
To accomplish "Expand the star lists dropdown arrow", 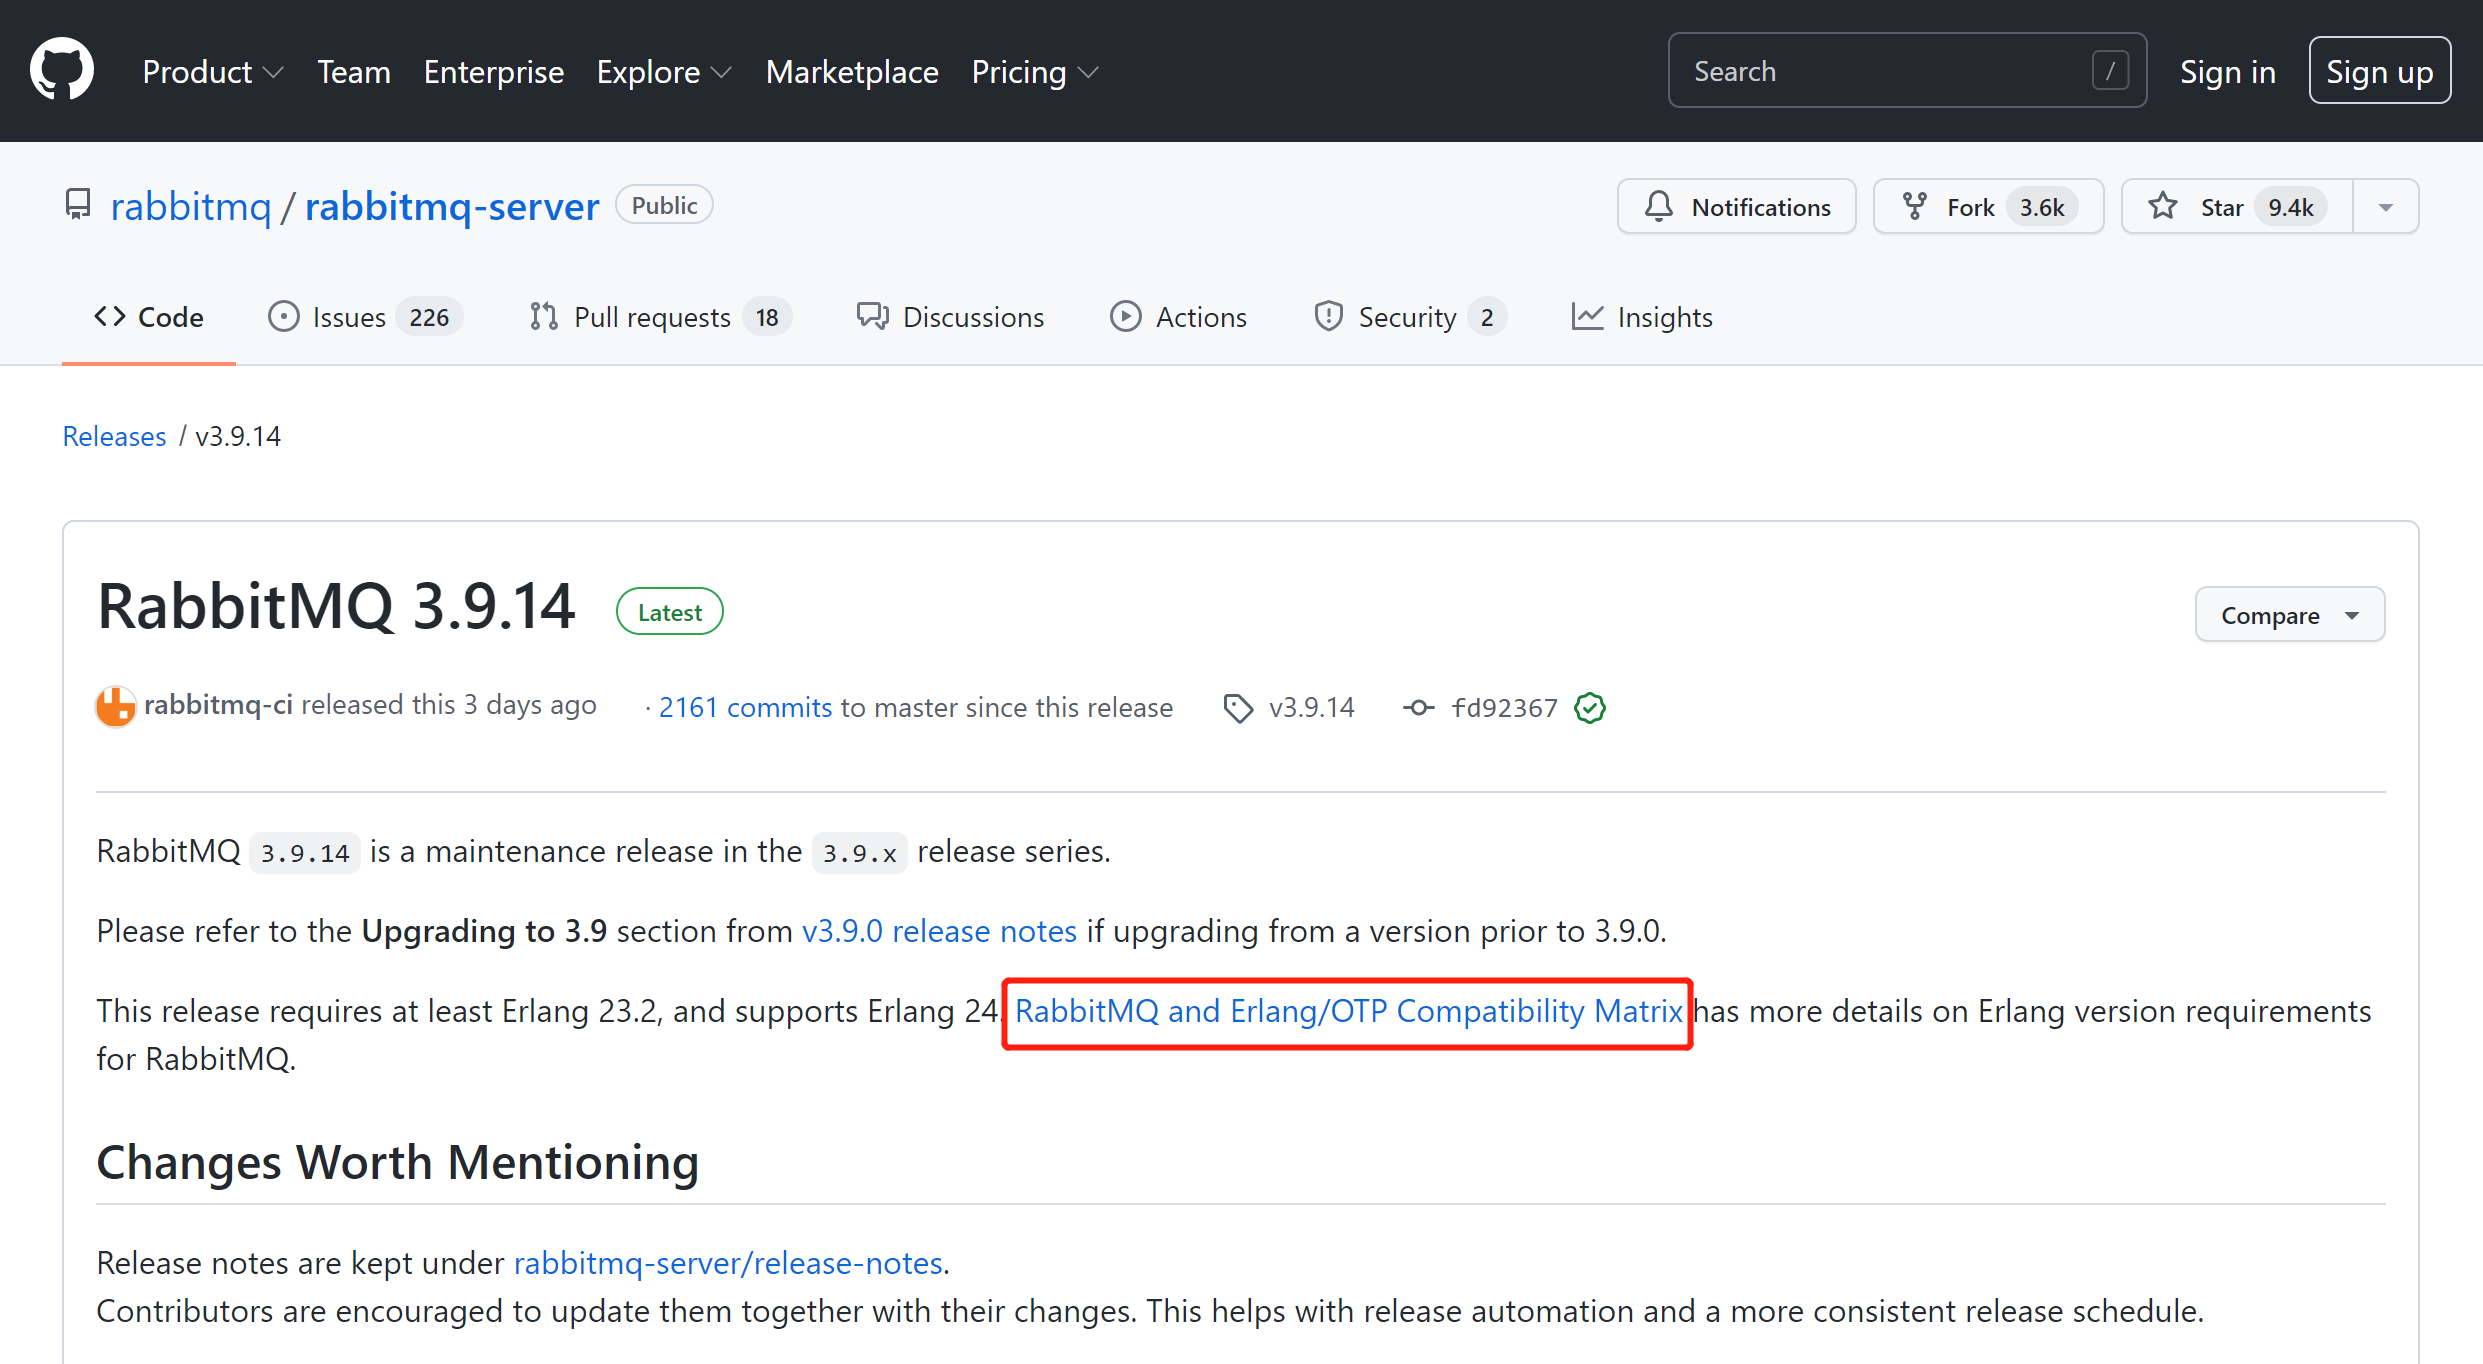I will 2386,207.
